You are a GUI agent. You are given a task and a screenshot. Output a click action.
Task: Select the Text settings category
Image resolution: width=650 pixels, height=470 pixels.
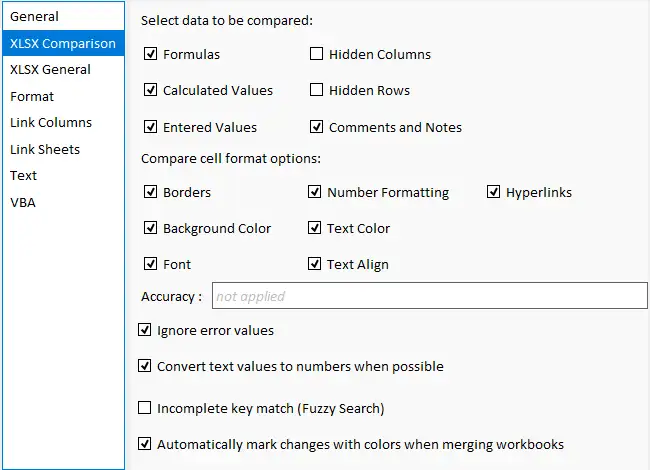coord(63,175)
